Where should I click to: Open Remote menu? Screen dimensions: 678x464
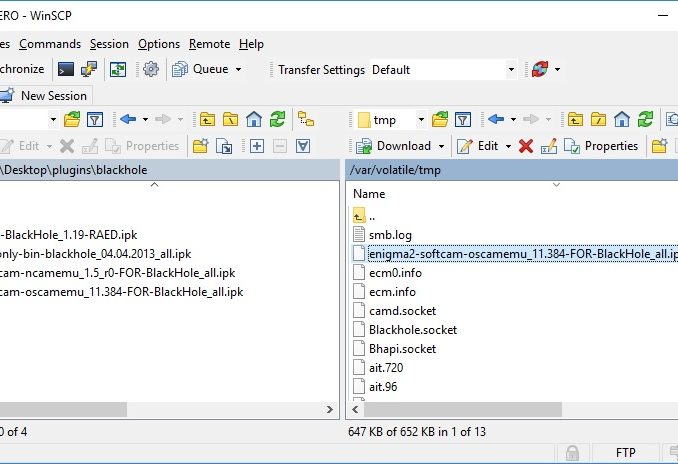pos(209,44)
